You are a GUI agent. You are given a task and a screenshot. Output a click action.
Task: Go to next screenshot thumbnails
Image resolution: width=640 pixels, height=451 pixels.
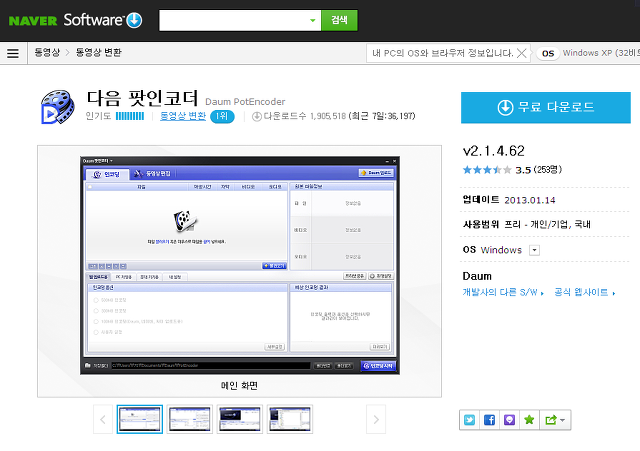tap(376, 419)
